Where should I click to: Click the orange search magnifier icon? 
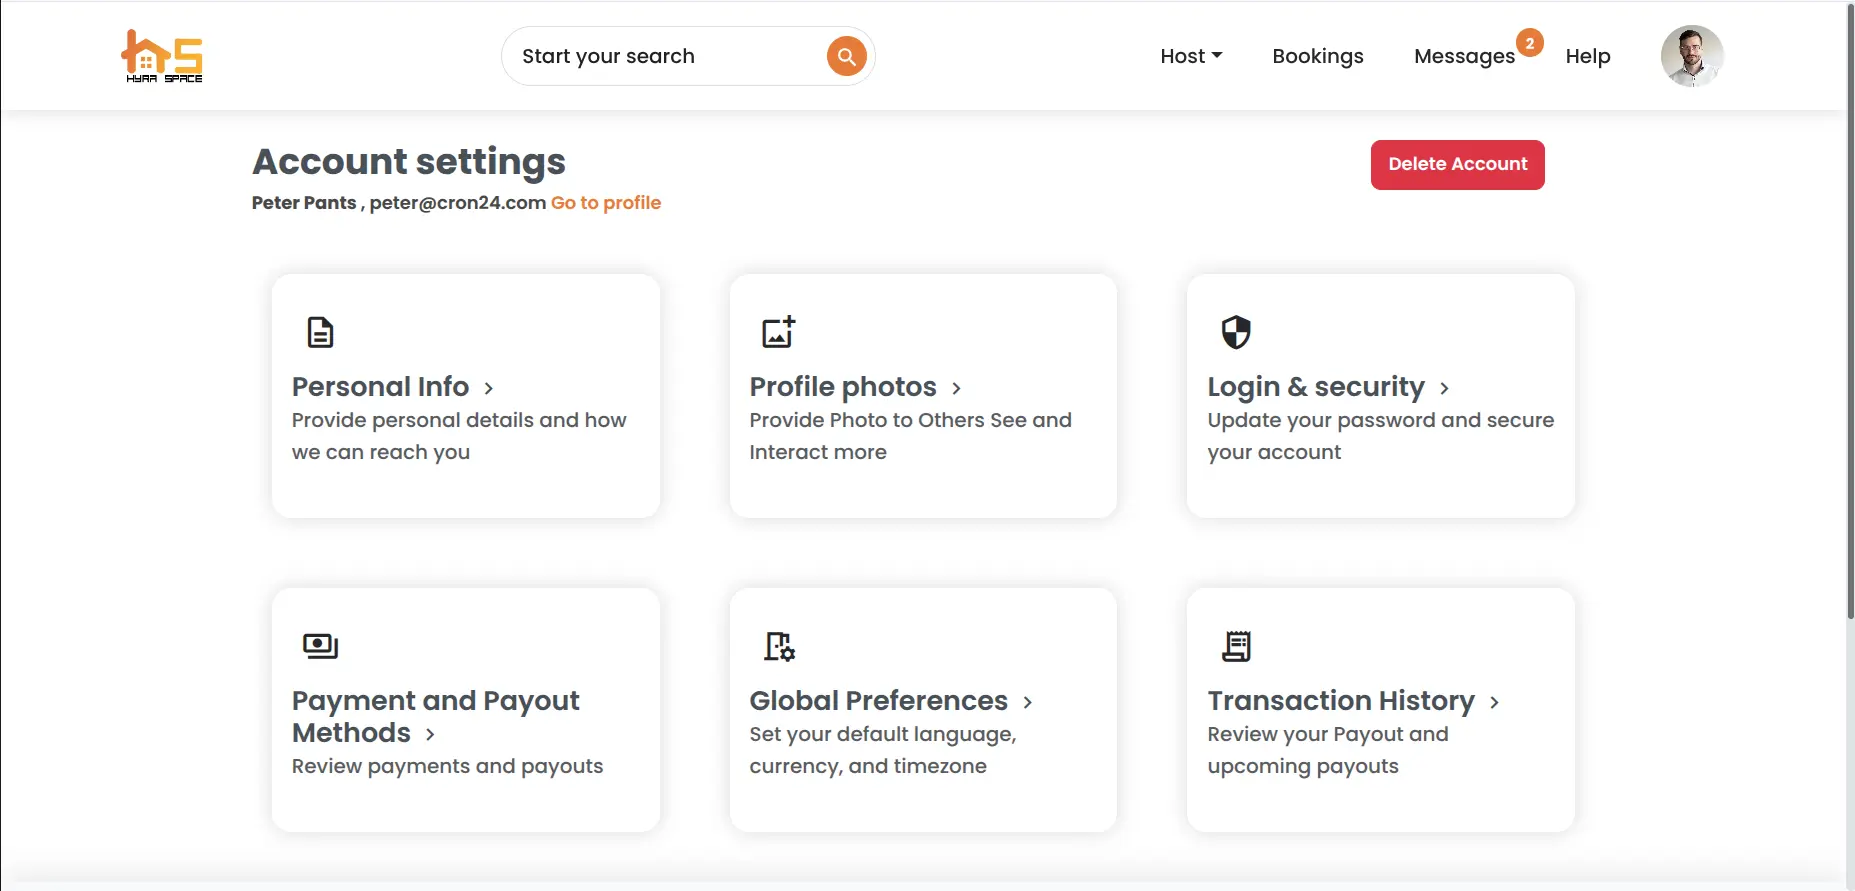coord(846,56)
